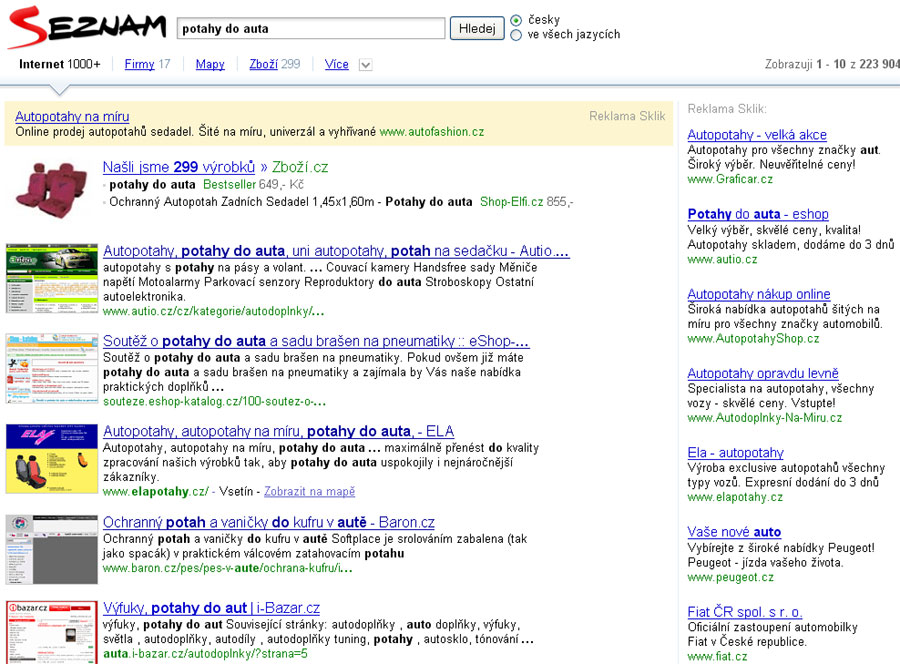900x664 pixels.
Task: Open 'Autopotahy nákup online' ad
Action: 759,294
